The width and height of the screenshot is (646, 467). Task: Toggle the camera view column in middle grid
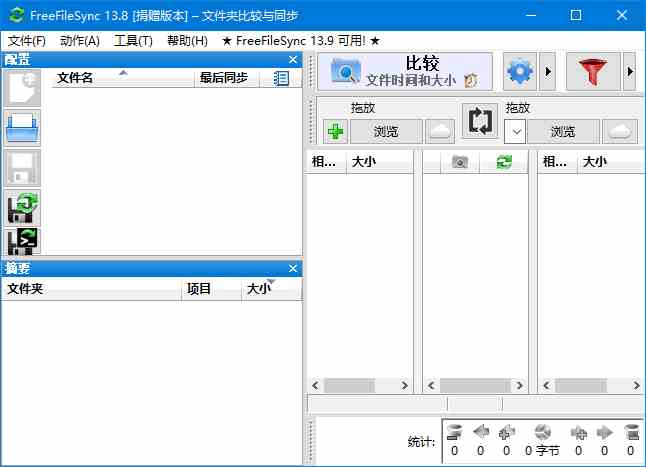tap(460, 162)
